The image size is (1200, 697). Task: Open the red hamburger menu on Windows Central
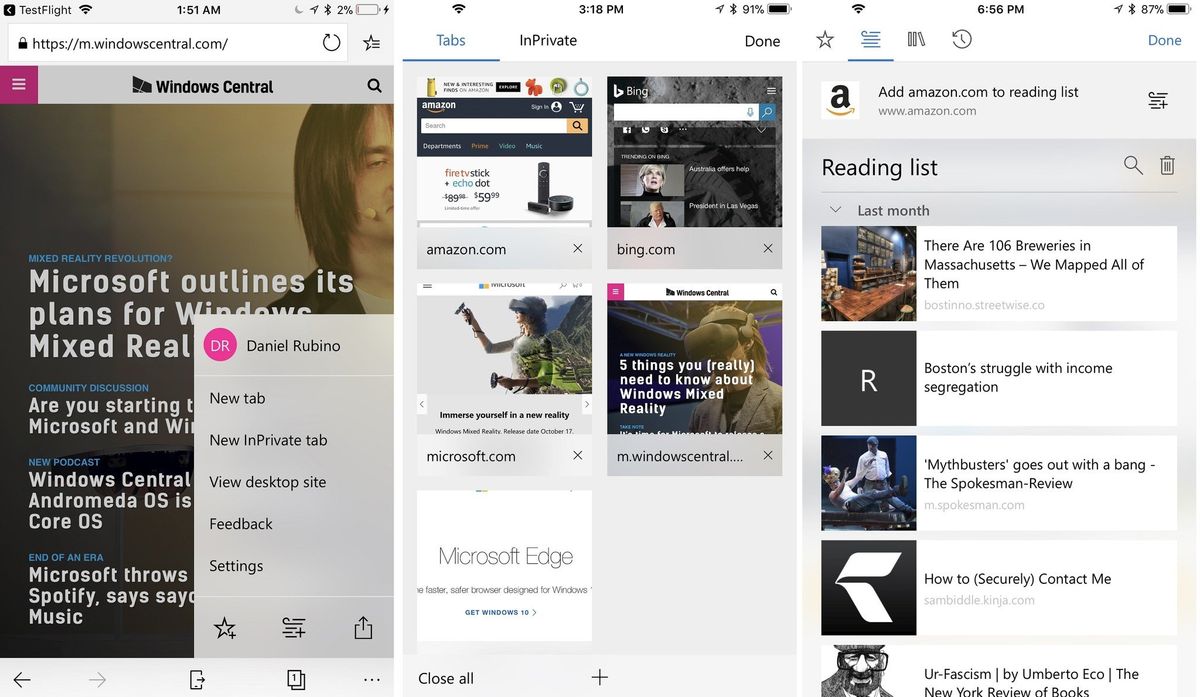point(18,85)
